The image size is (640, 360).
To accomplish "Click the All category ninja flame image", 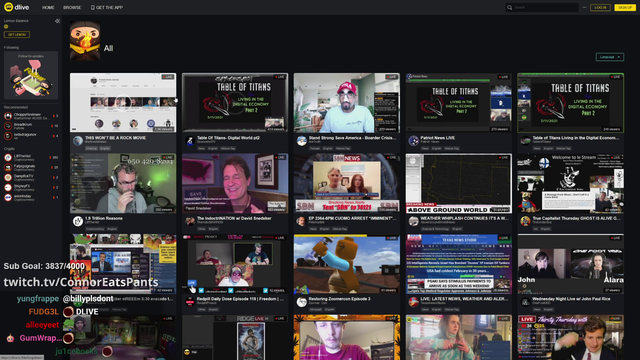I will 85,41.
